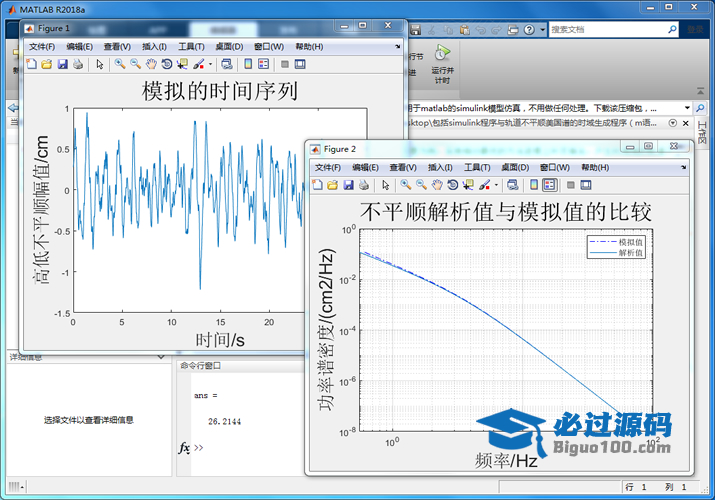The height and width of the screenshot is (500, 715).
Task: Enable Rotate 3D tool in Figure 1
Action: (166, 64)
